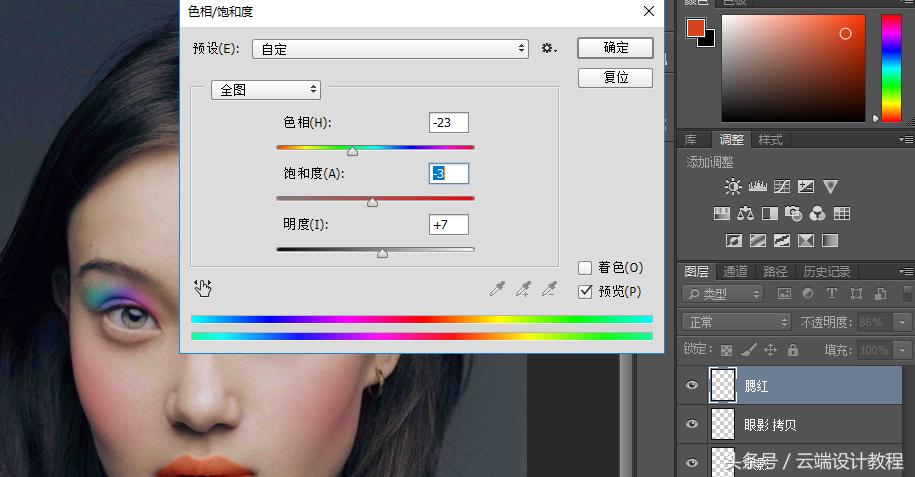The width and height of the screenshot is (915, 477).
Task: Toggle the layer filter on/off switch
Action: (907, 293)
